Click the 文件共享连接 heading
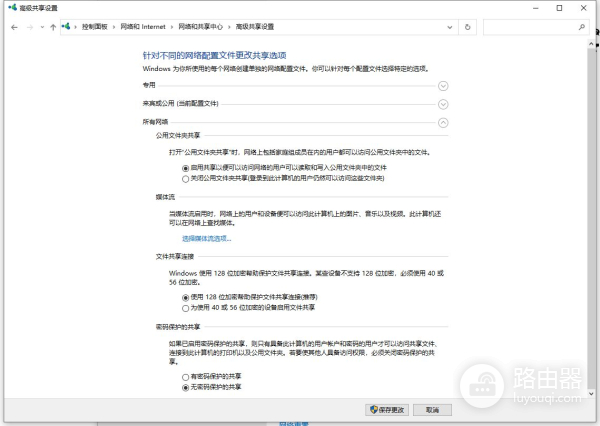 pyautogui.click(x=175, y=256)
